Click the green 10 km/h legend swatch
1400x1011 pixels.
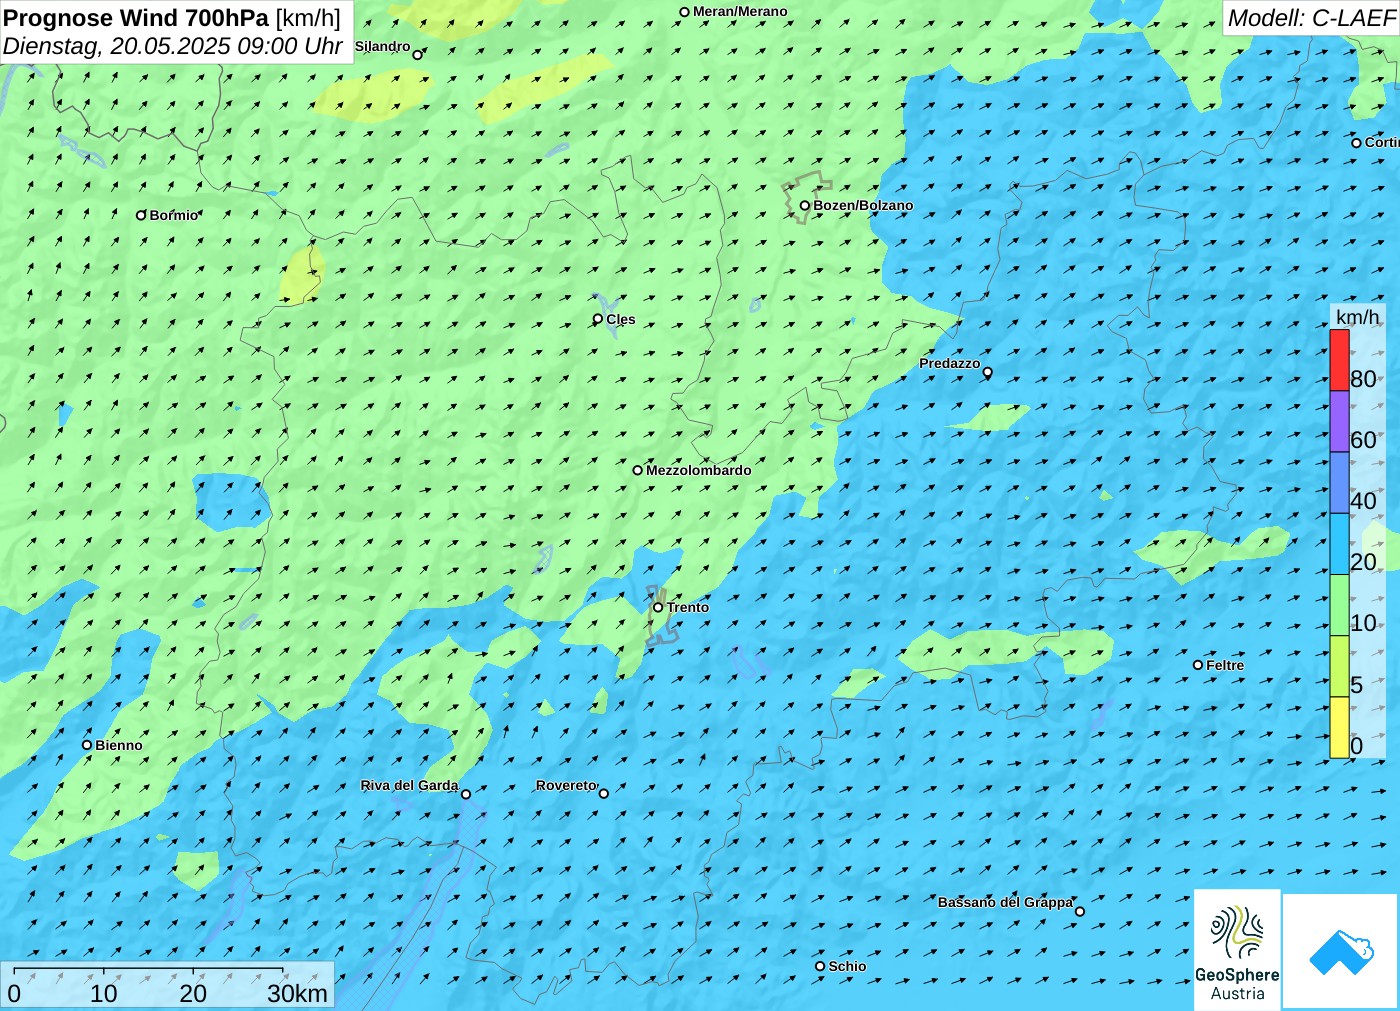tap(1339, 605)
